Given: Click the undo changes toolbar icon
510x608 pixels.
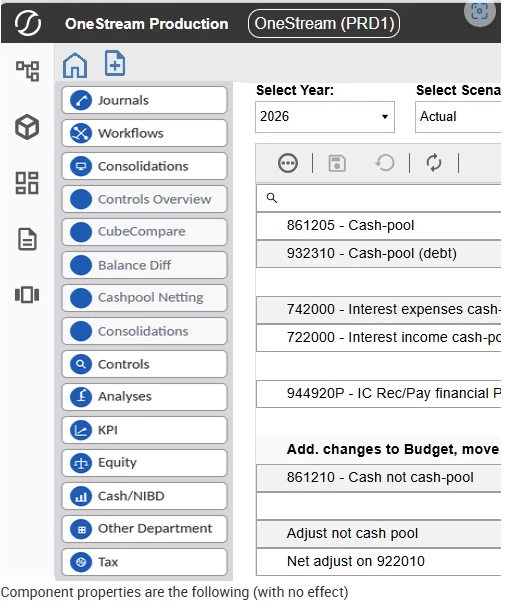Looking at the screenshot, I should [385, 163].
